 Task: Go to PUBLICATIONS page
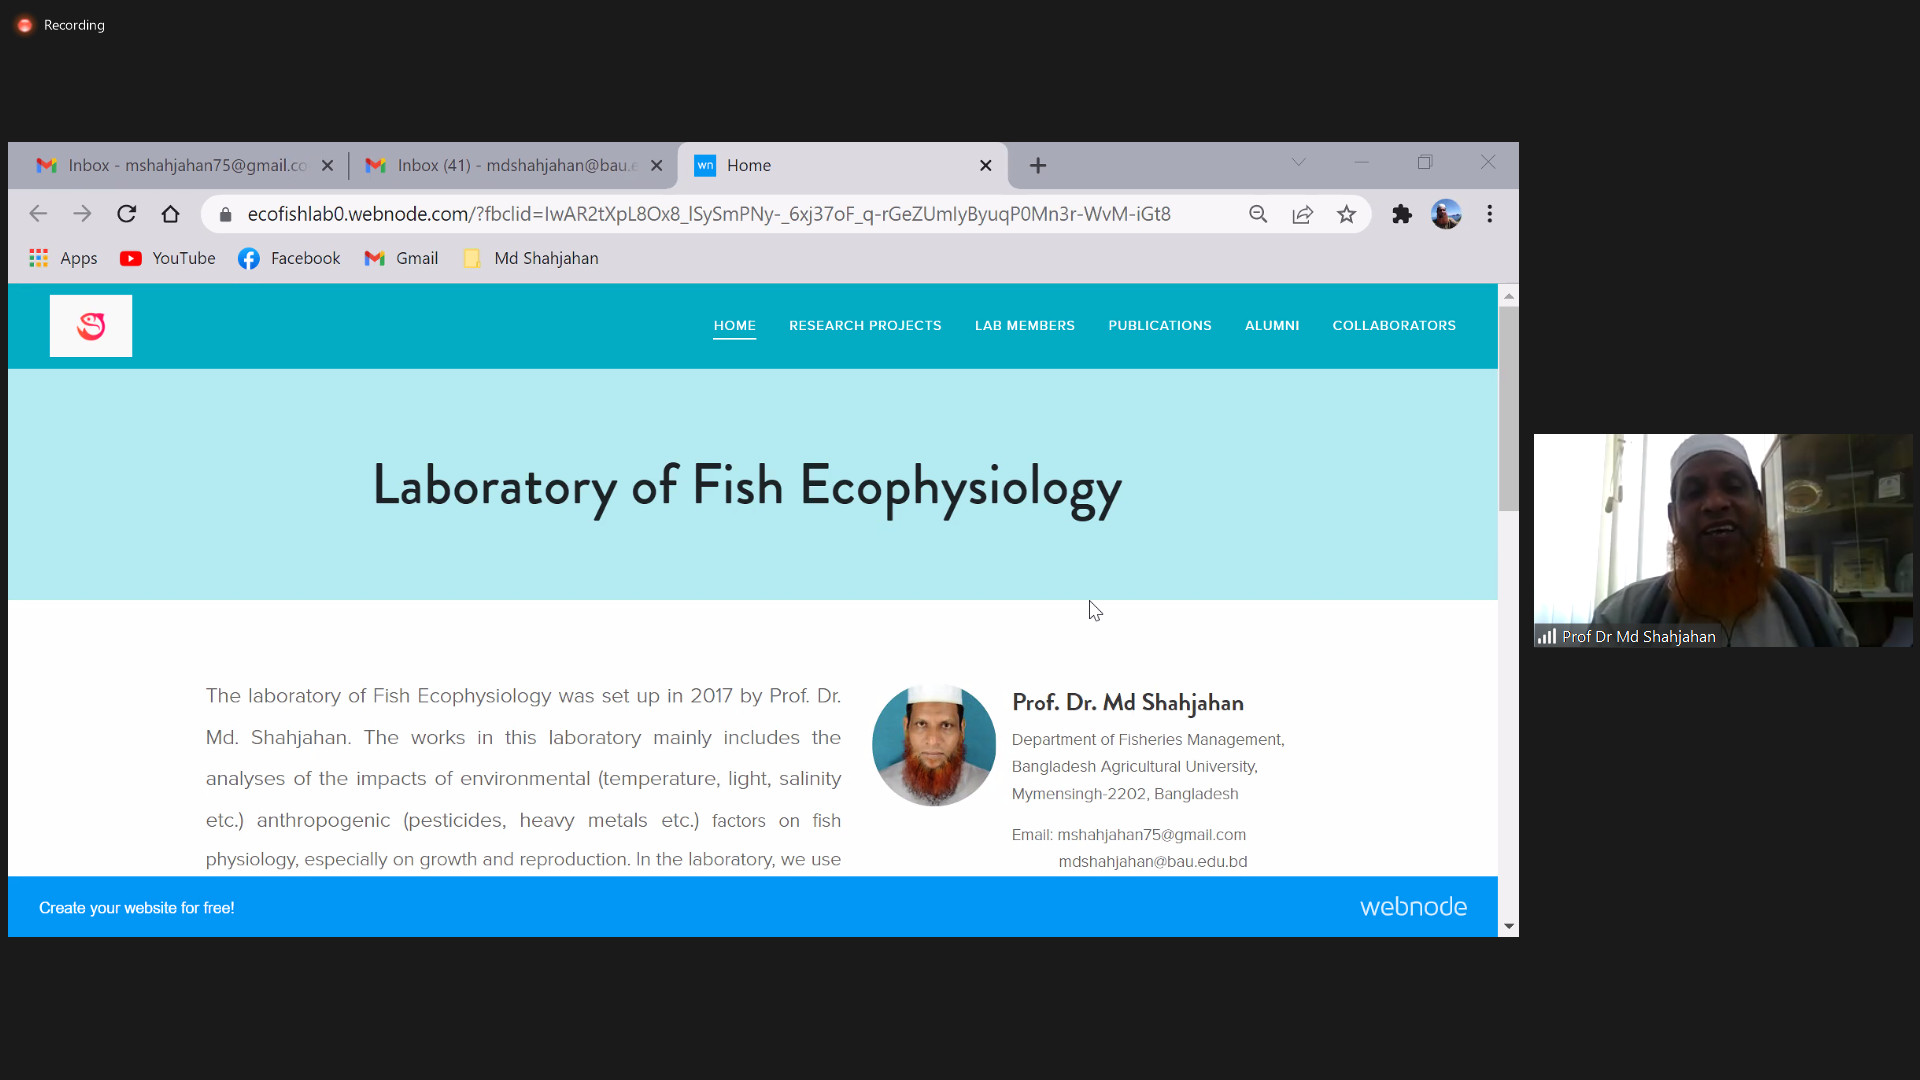pyautogui.click(x=1159, y=326)
